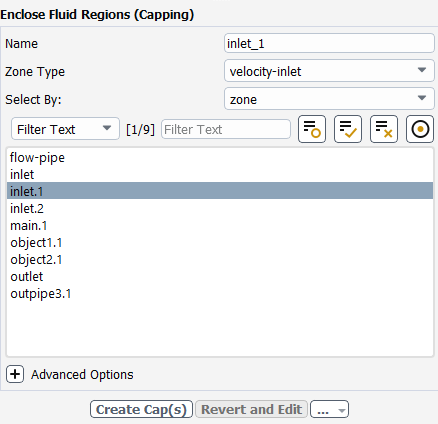Click the Filter Text search box

coord(226,129)
